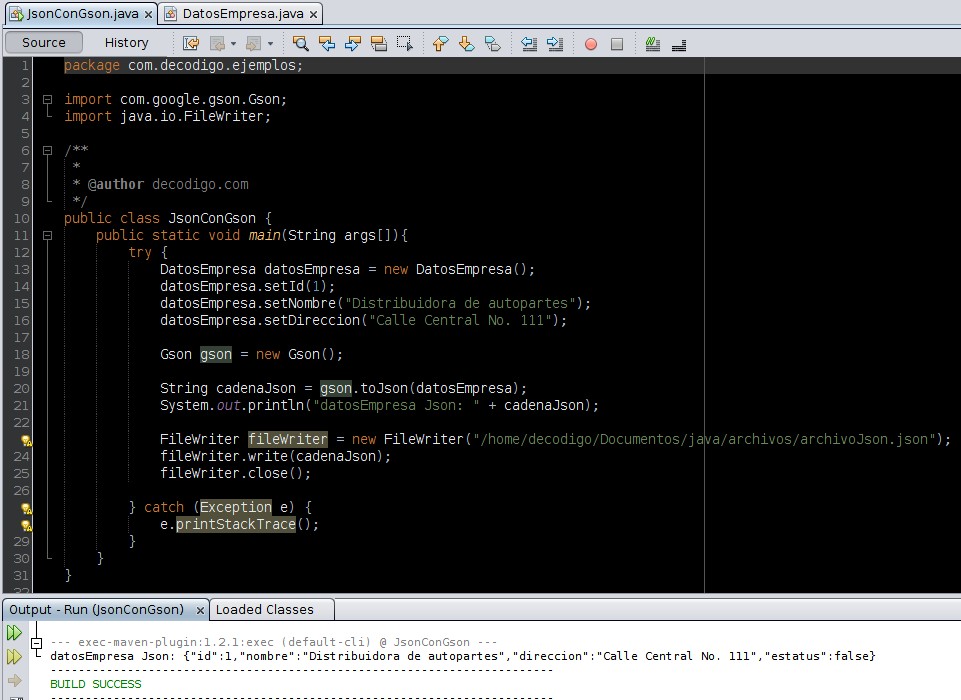The height and width of the screenshot is (700, 961).
Task: Click the Last Edit Location icon
Action: click(x=190, y=43)
